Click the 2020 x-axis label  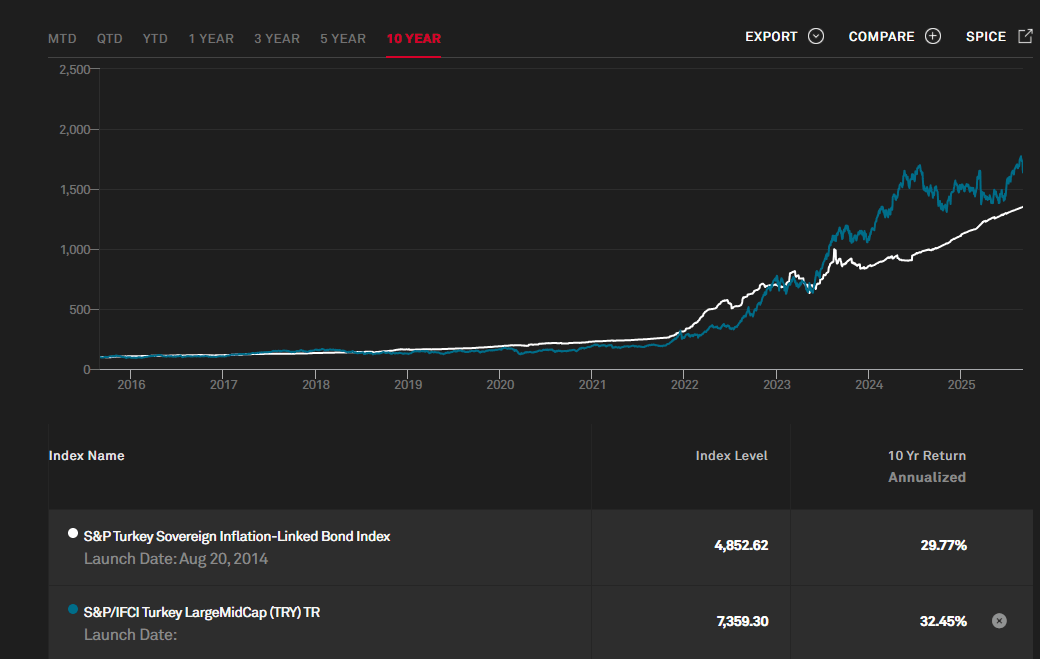pos(500,385)
